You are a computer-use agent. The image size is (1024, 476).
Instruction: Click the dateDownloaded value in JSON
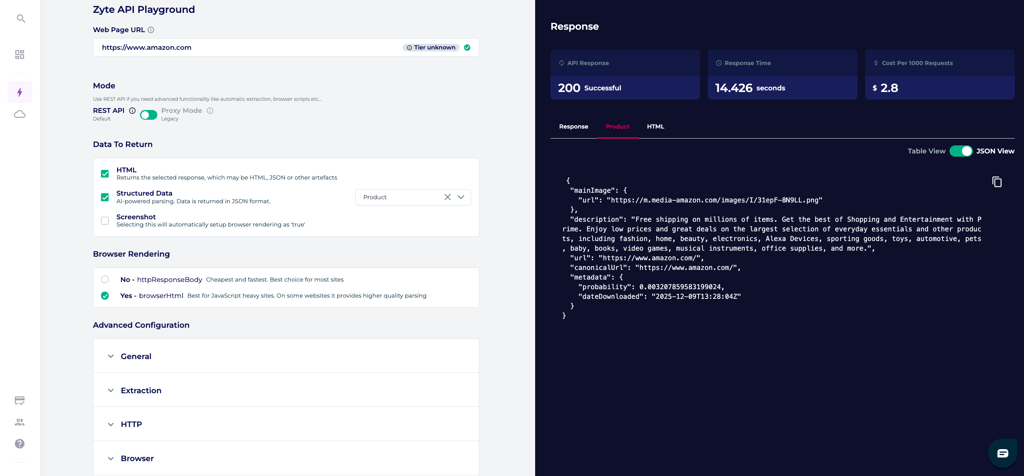(694, 296)
